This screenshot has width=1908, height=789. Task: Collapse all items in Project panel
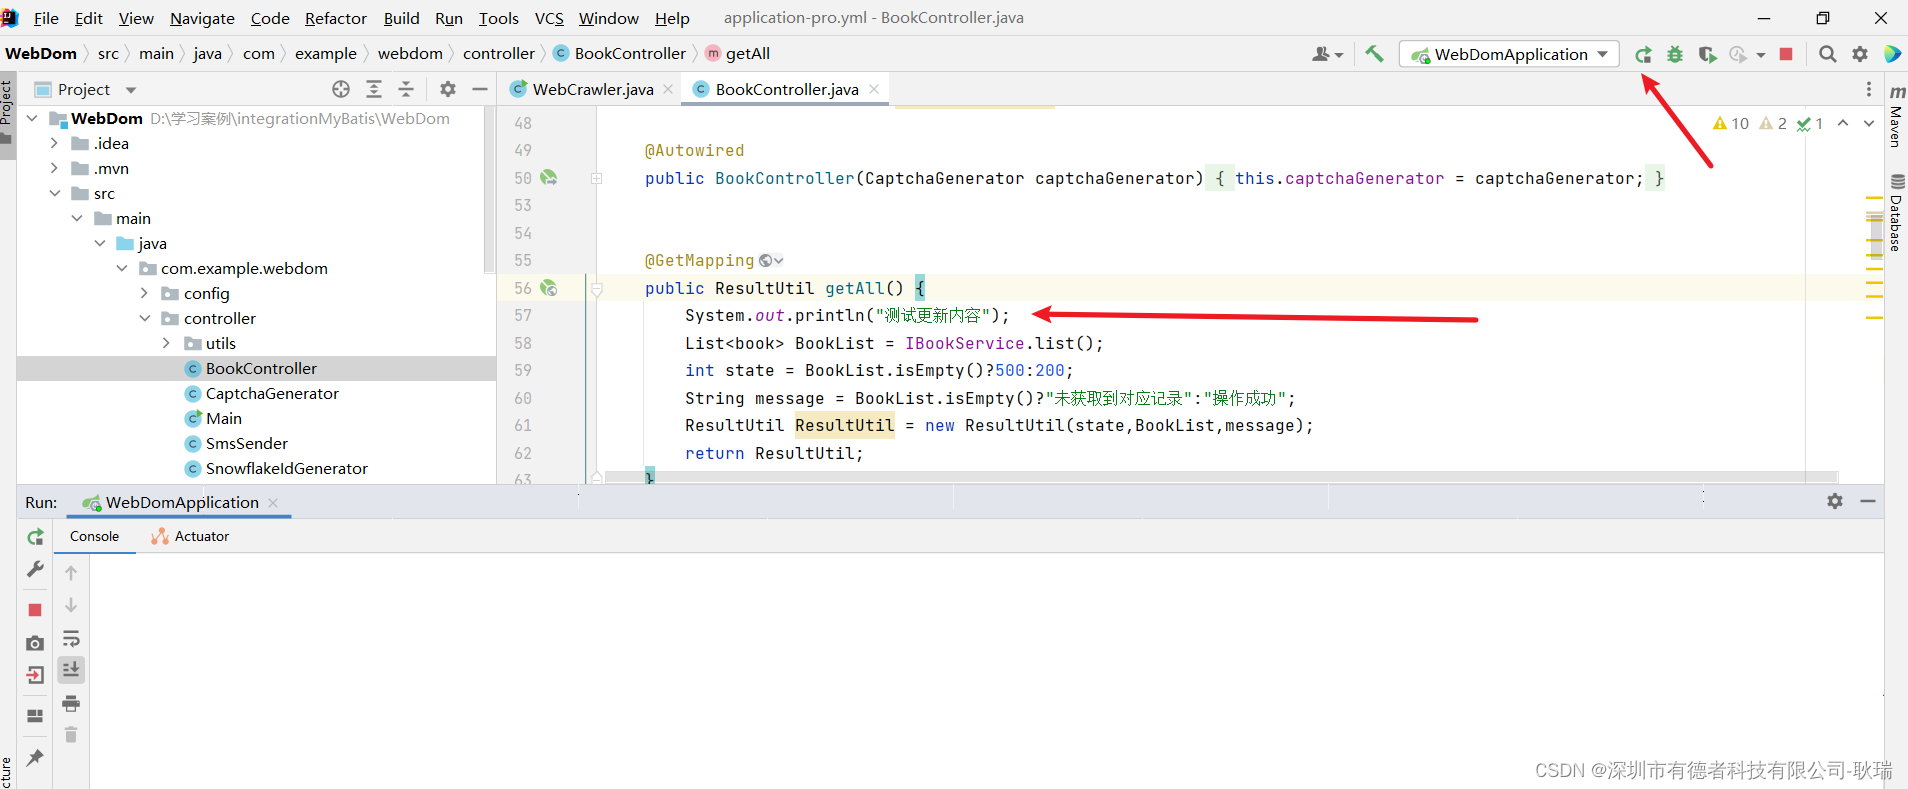[406, 89]
